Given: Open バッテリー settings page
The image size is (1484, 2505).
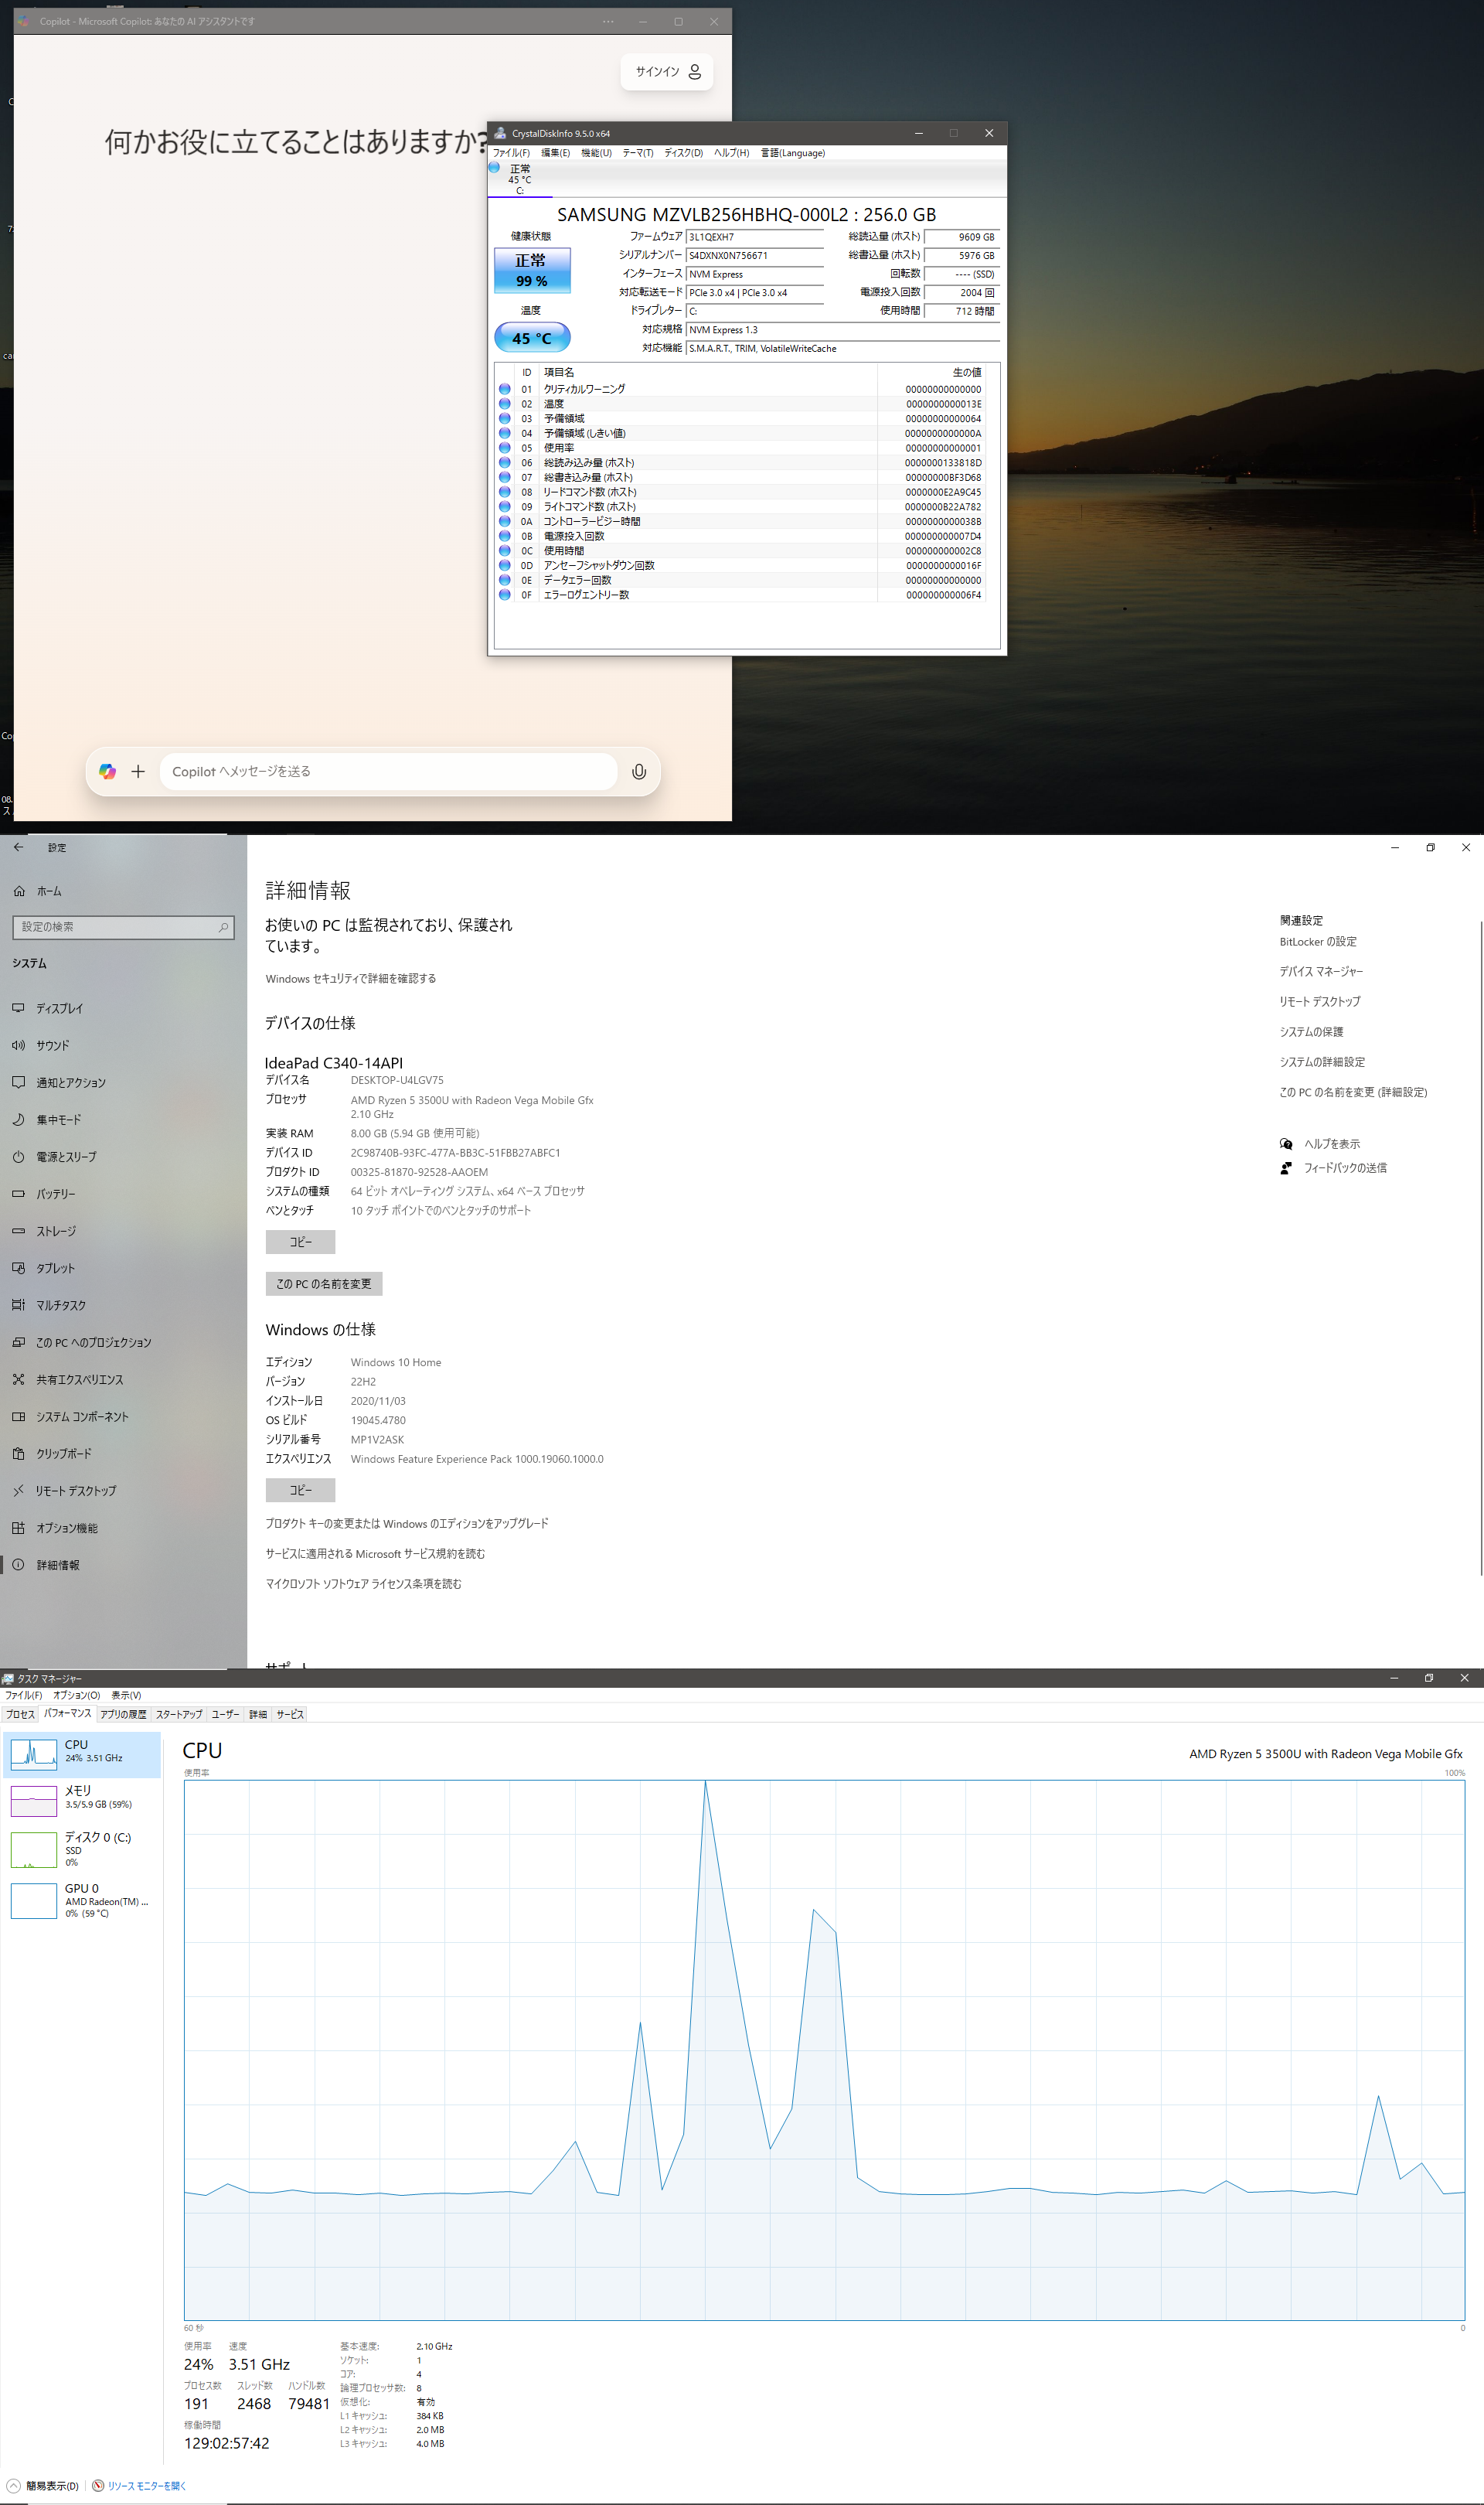Looking at the screenshot, I should [x=123, y=1194].
